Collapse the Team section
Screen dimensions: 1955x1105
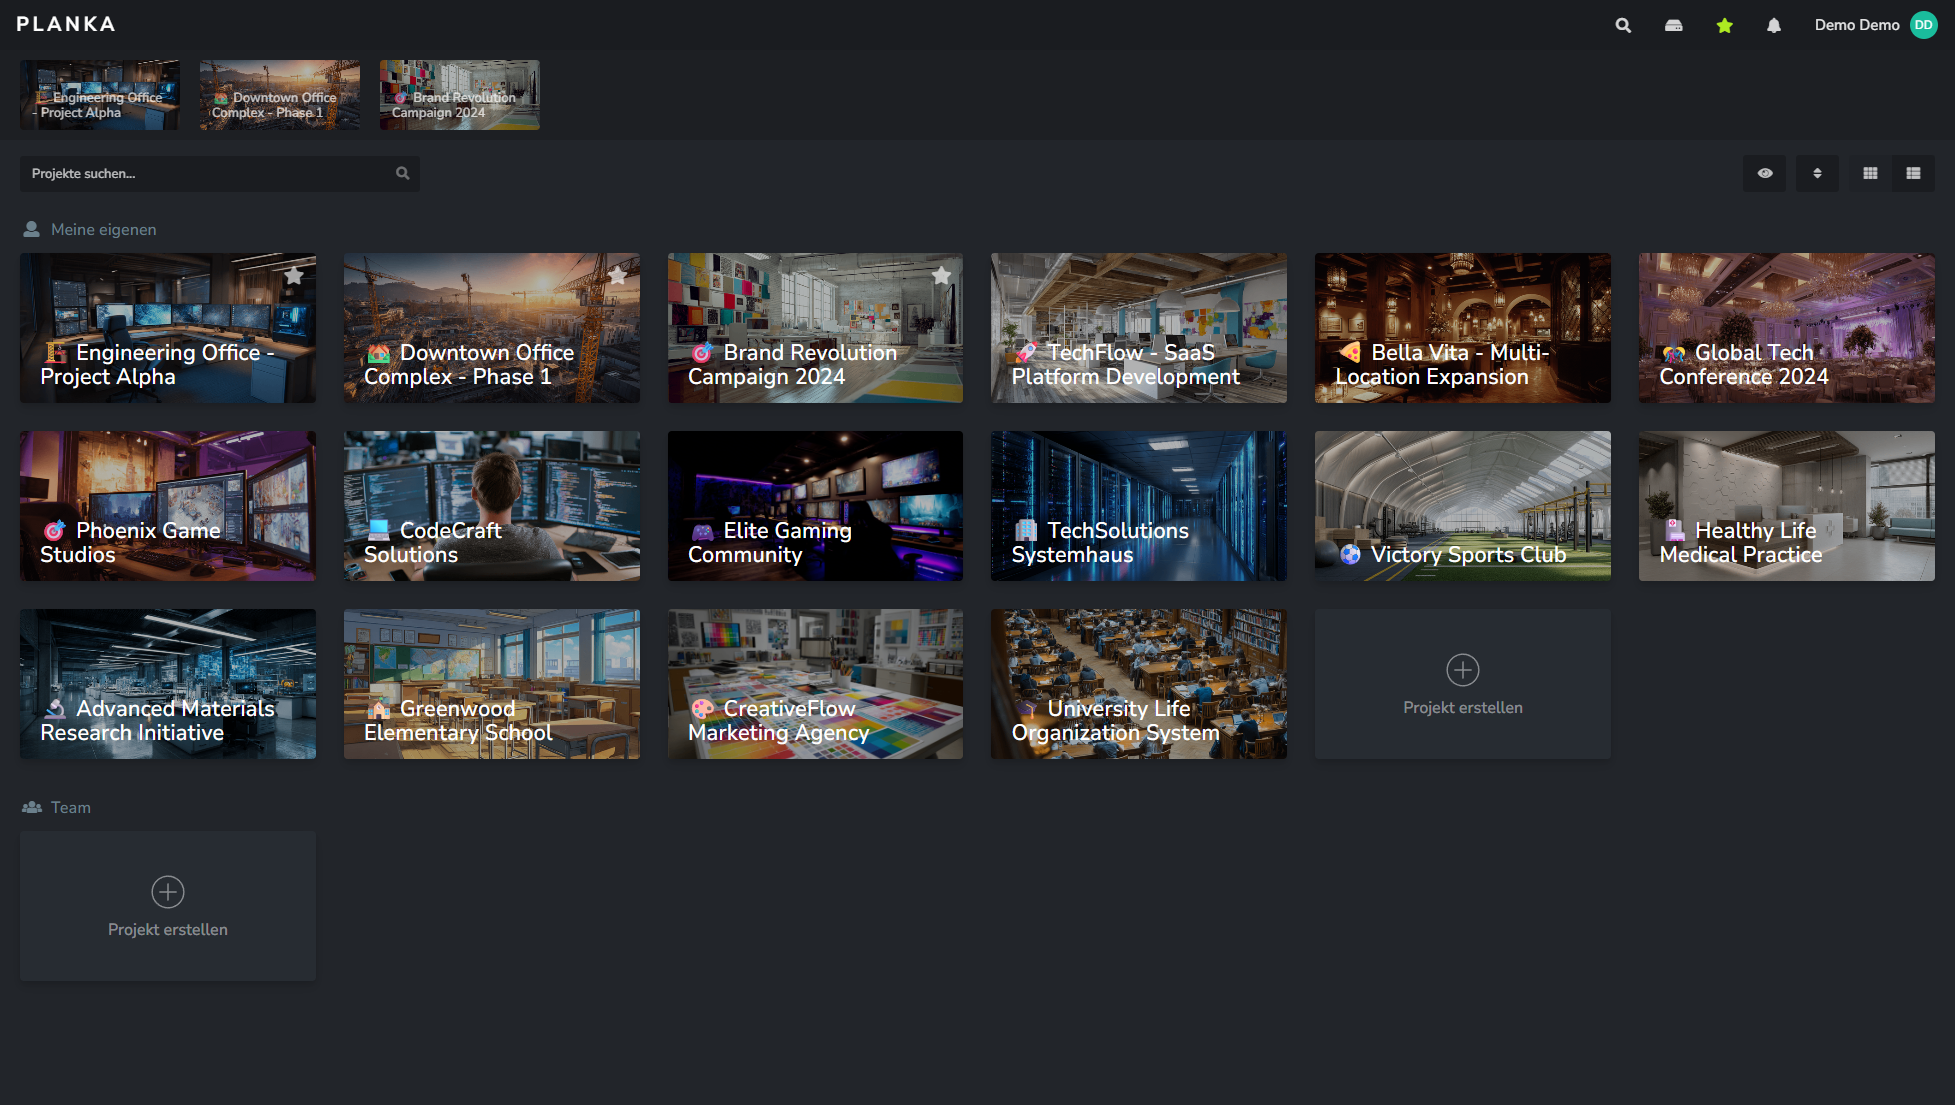[70, 807]
